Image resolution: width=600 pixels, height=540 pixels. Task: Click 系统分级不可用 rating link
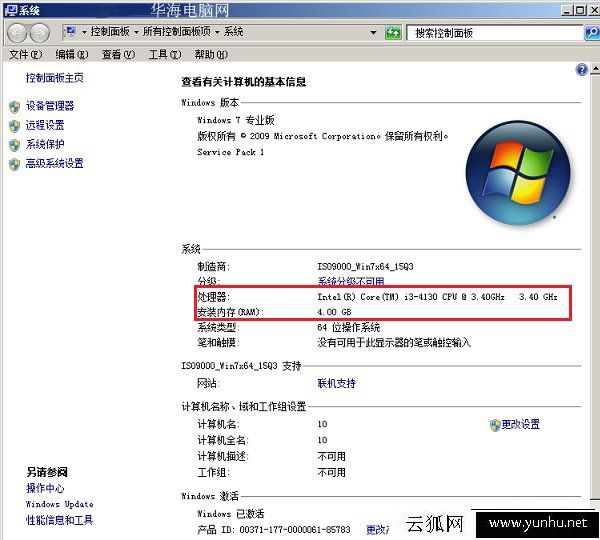(351, 281)
